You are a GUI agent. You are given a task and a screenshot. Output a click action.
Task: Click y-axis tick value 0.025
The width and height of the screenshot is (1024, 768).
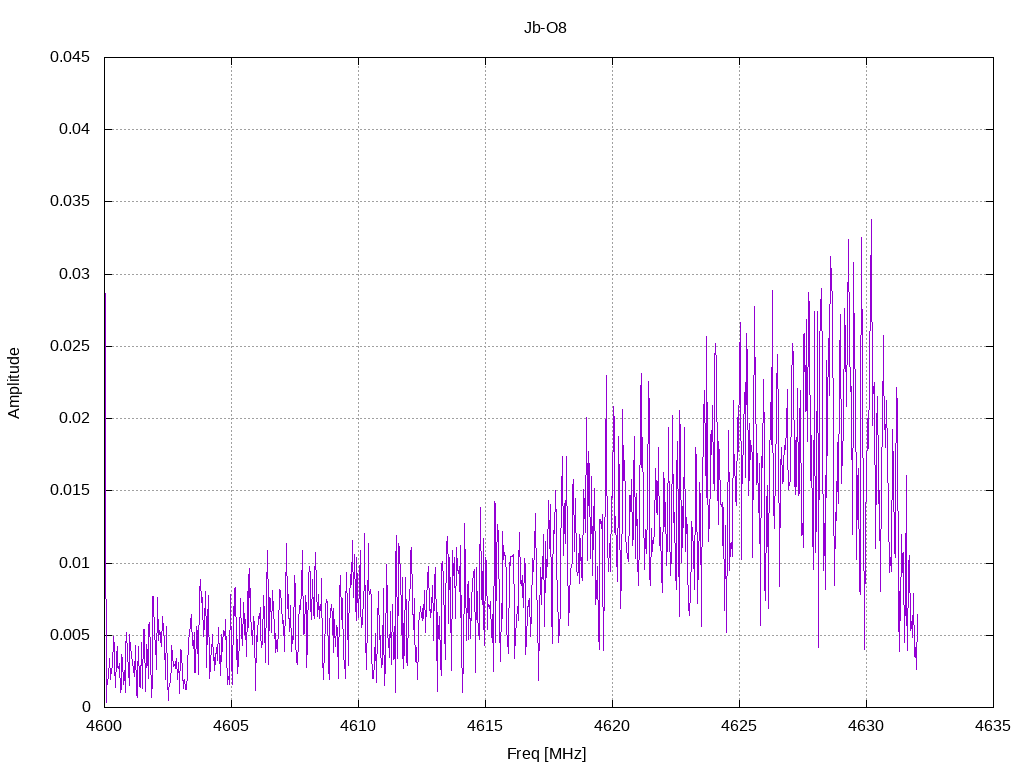click(70, 345)
